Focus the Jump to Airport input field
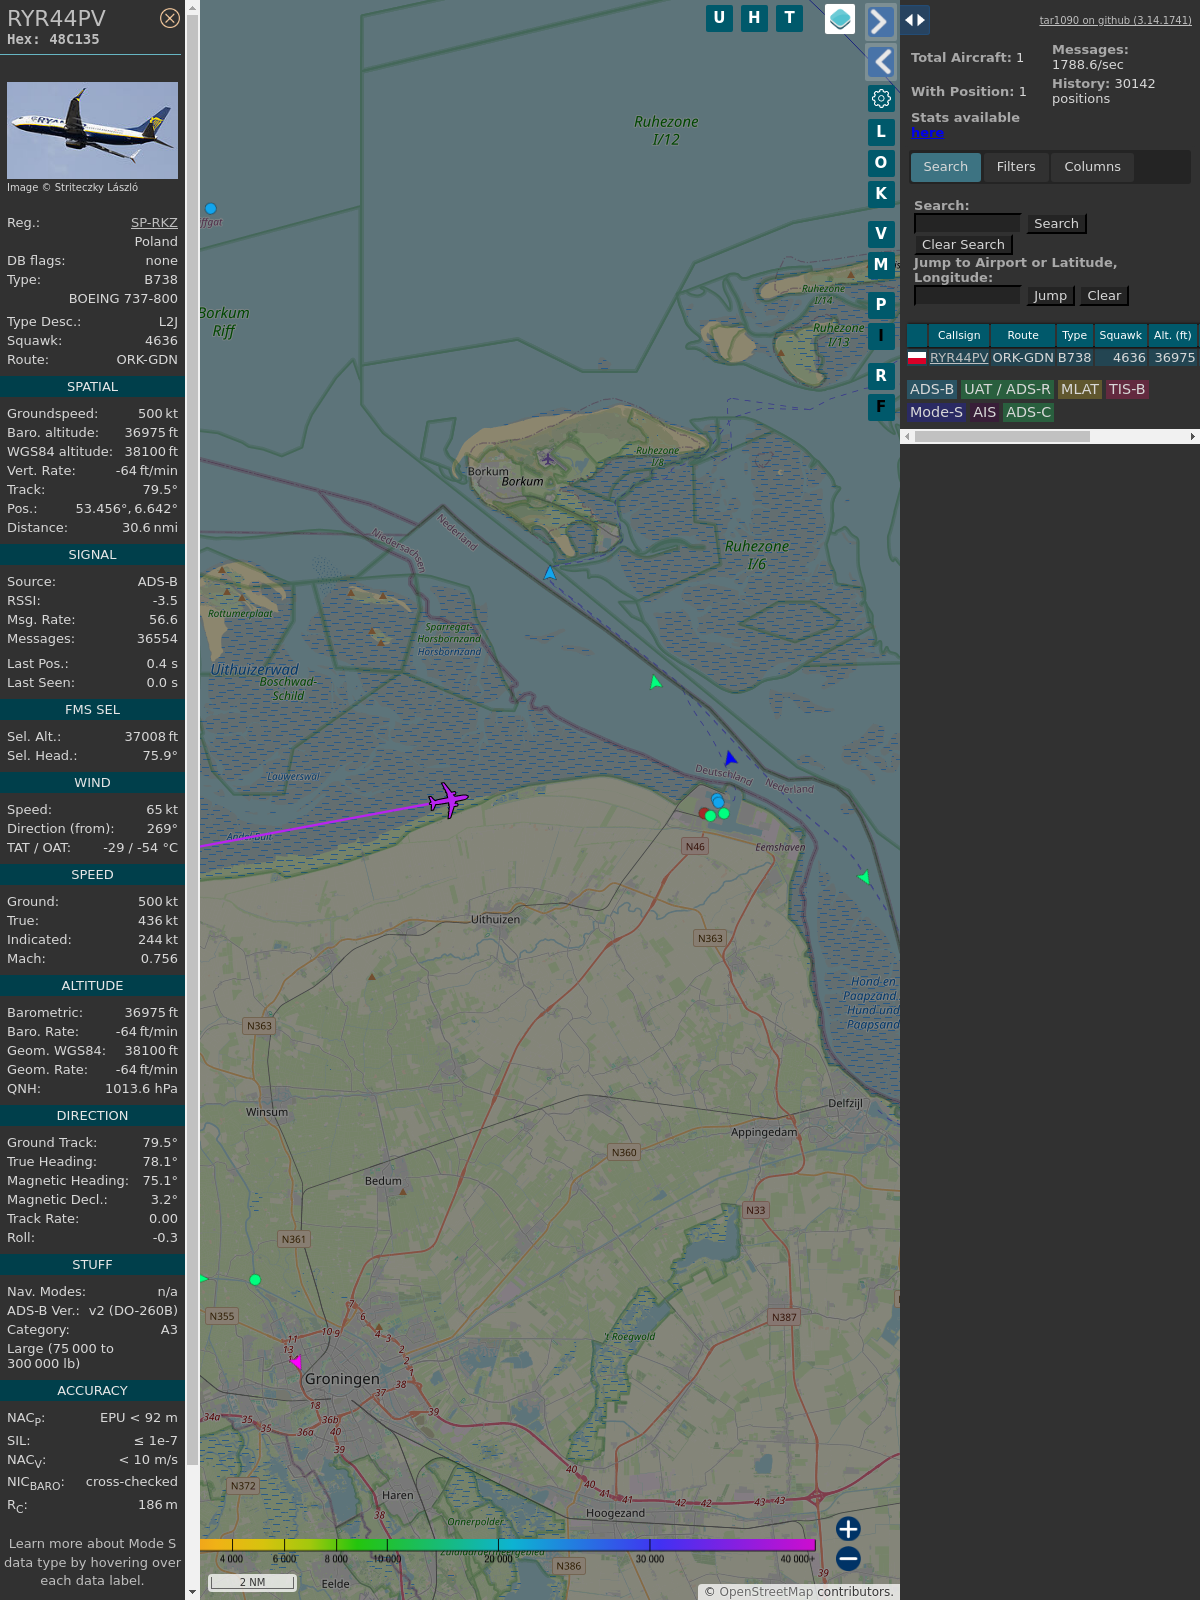The image size is (1200, 1600). (x=968, y=296)
